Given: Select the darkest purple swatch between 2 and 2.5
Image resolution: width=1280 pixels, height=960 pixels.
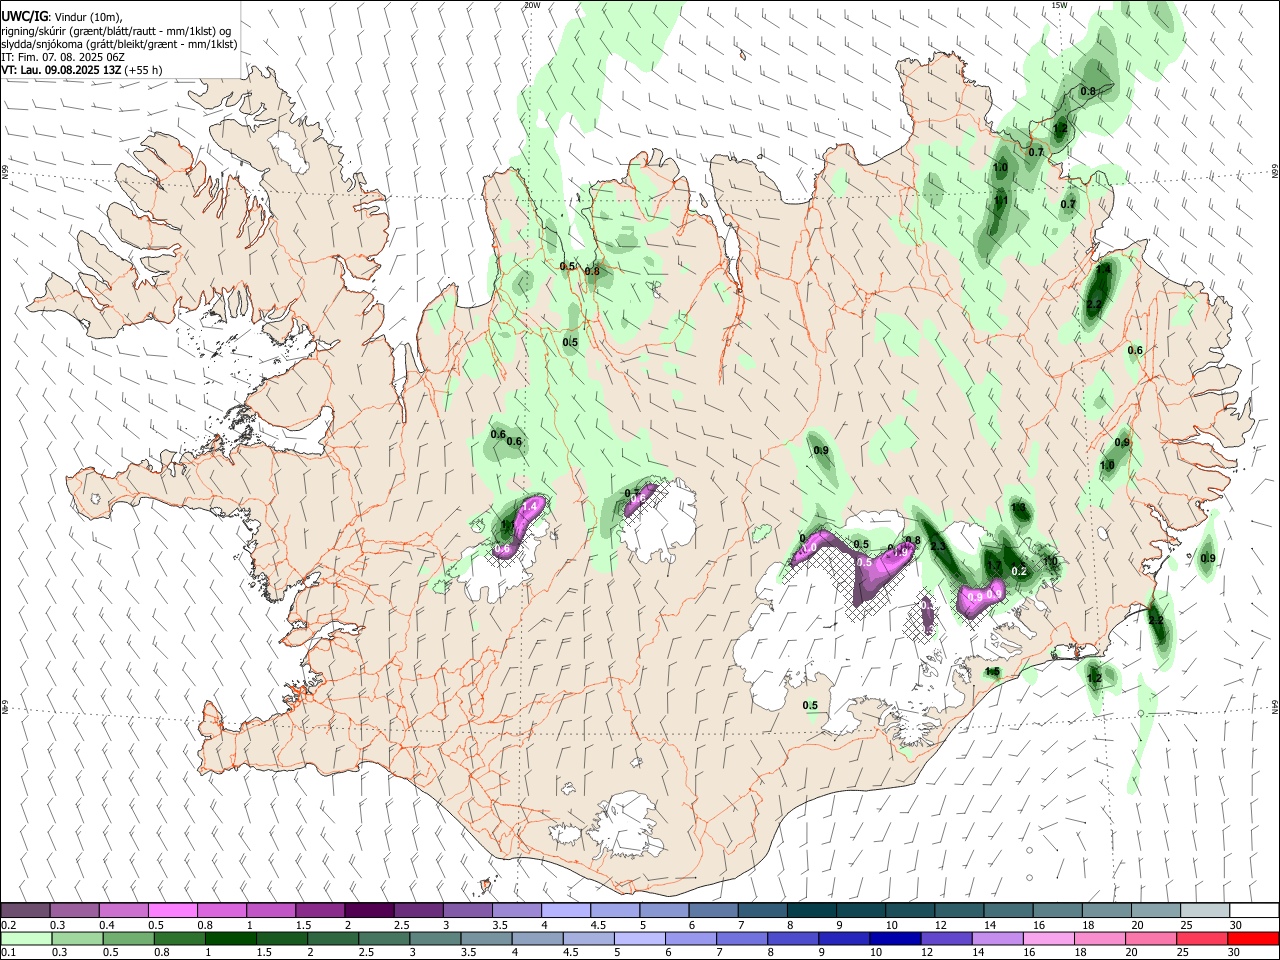Looking at the screenshot, I should pyautogui.click(x=369, y=910).
